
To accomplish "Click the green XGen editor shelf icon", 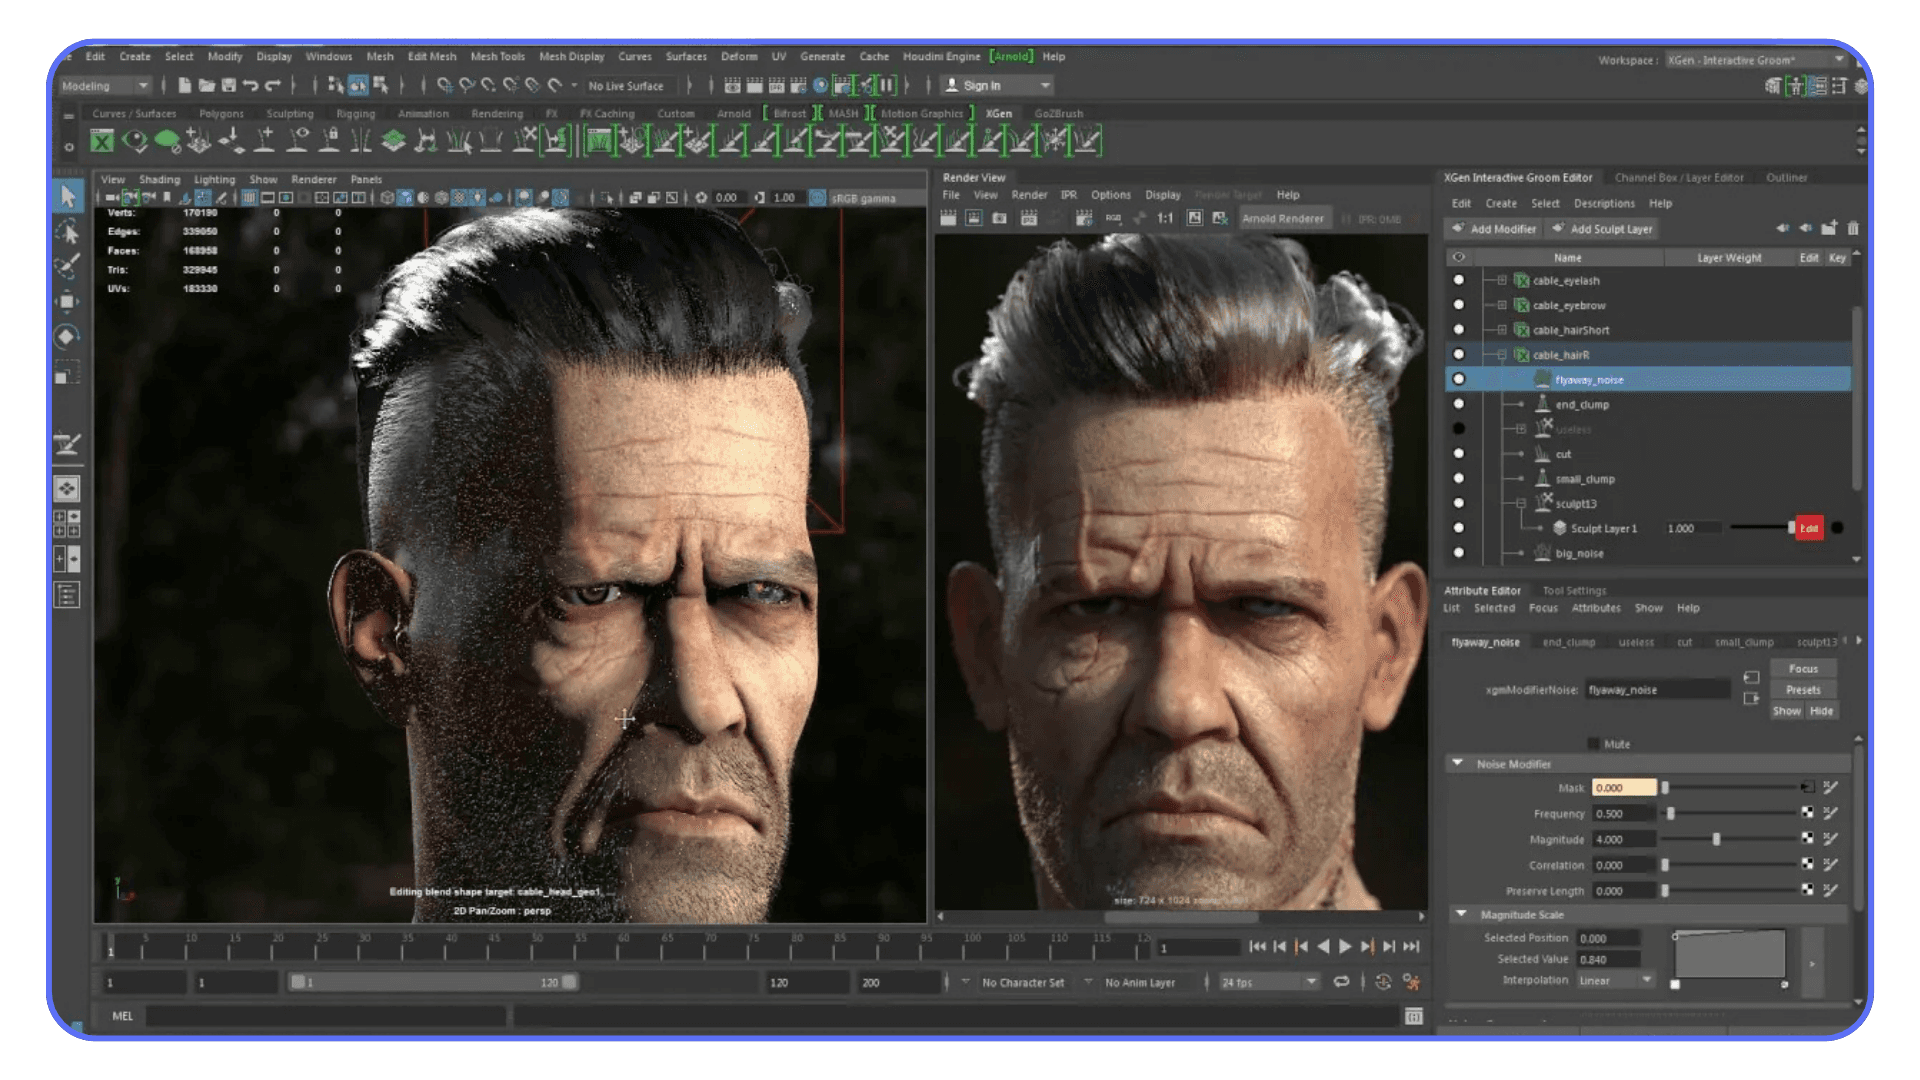I will (x=102, y=141).
